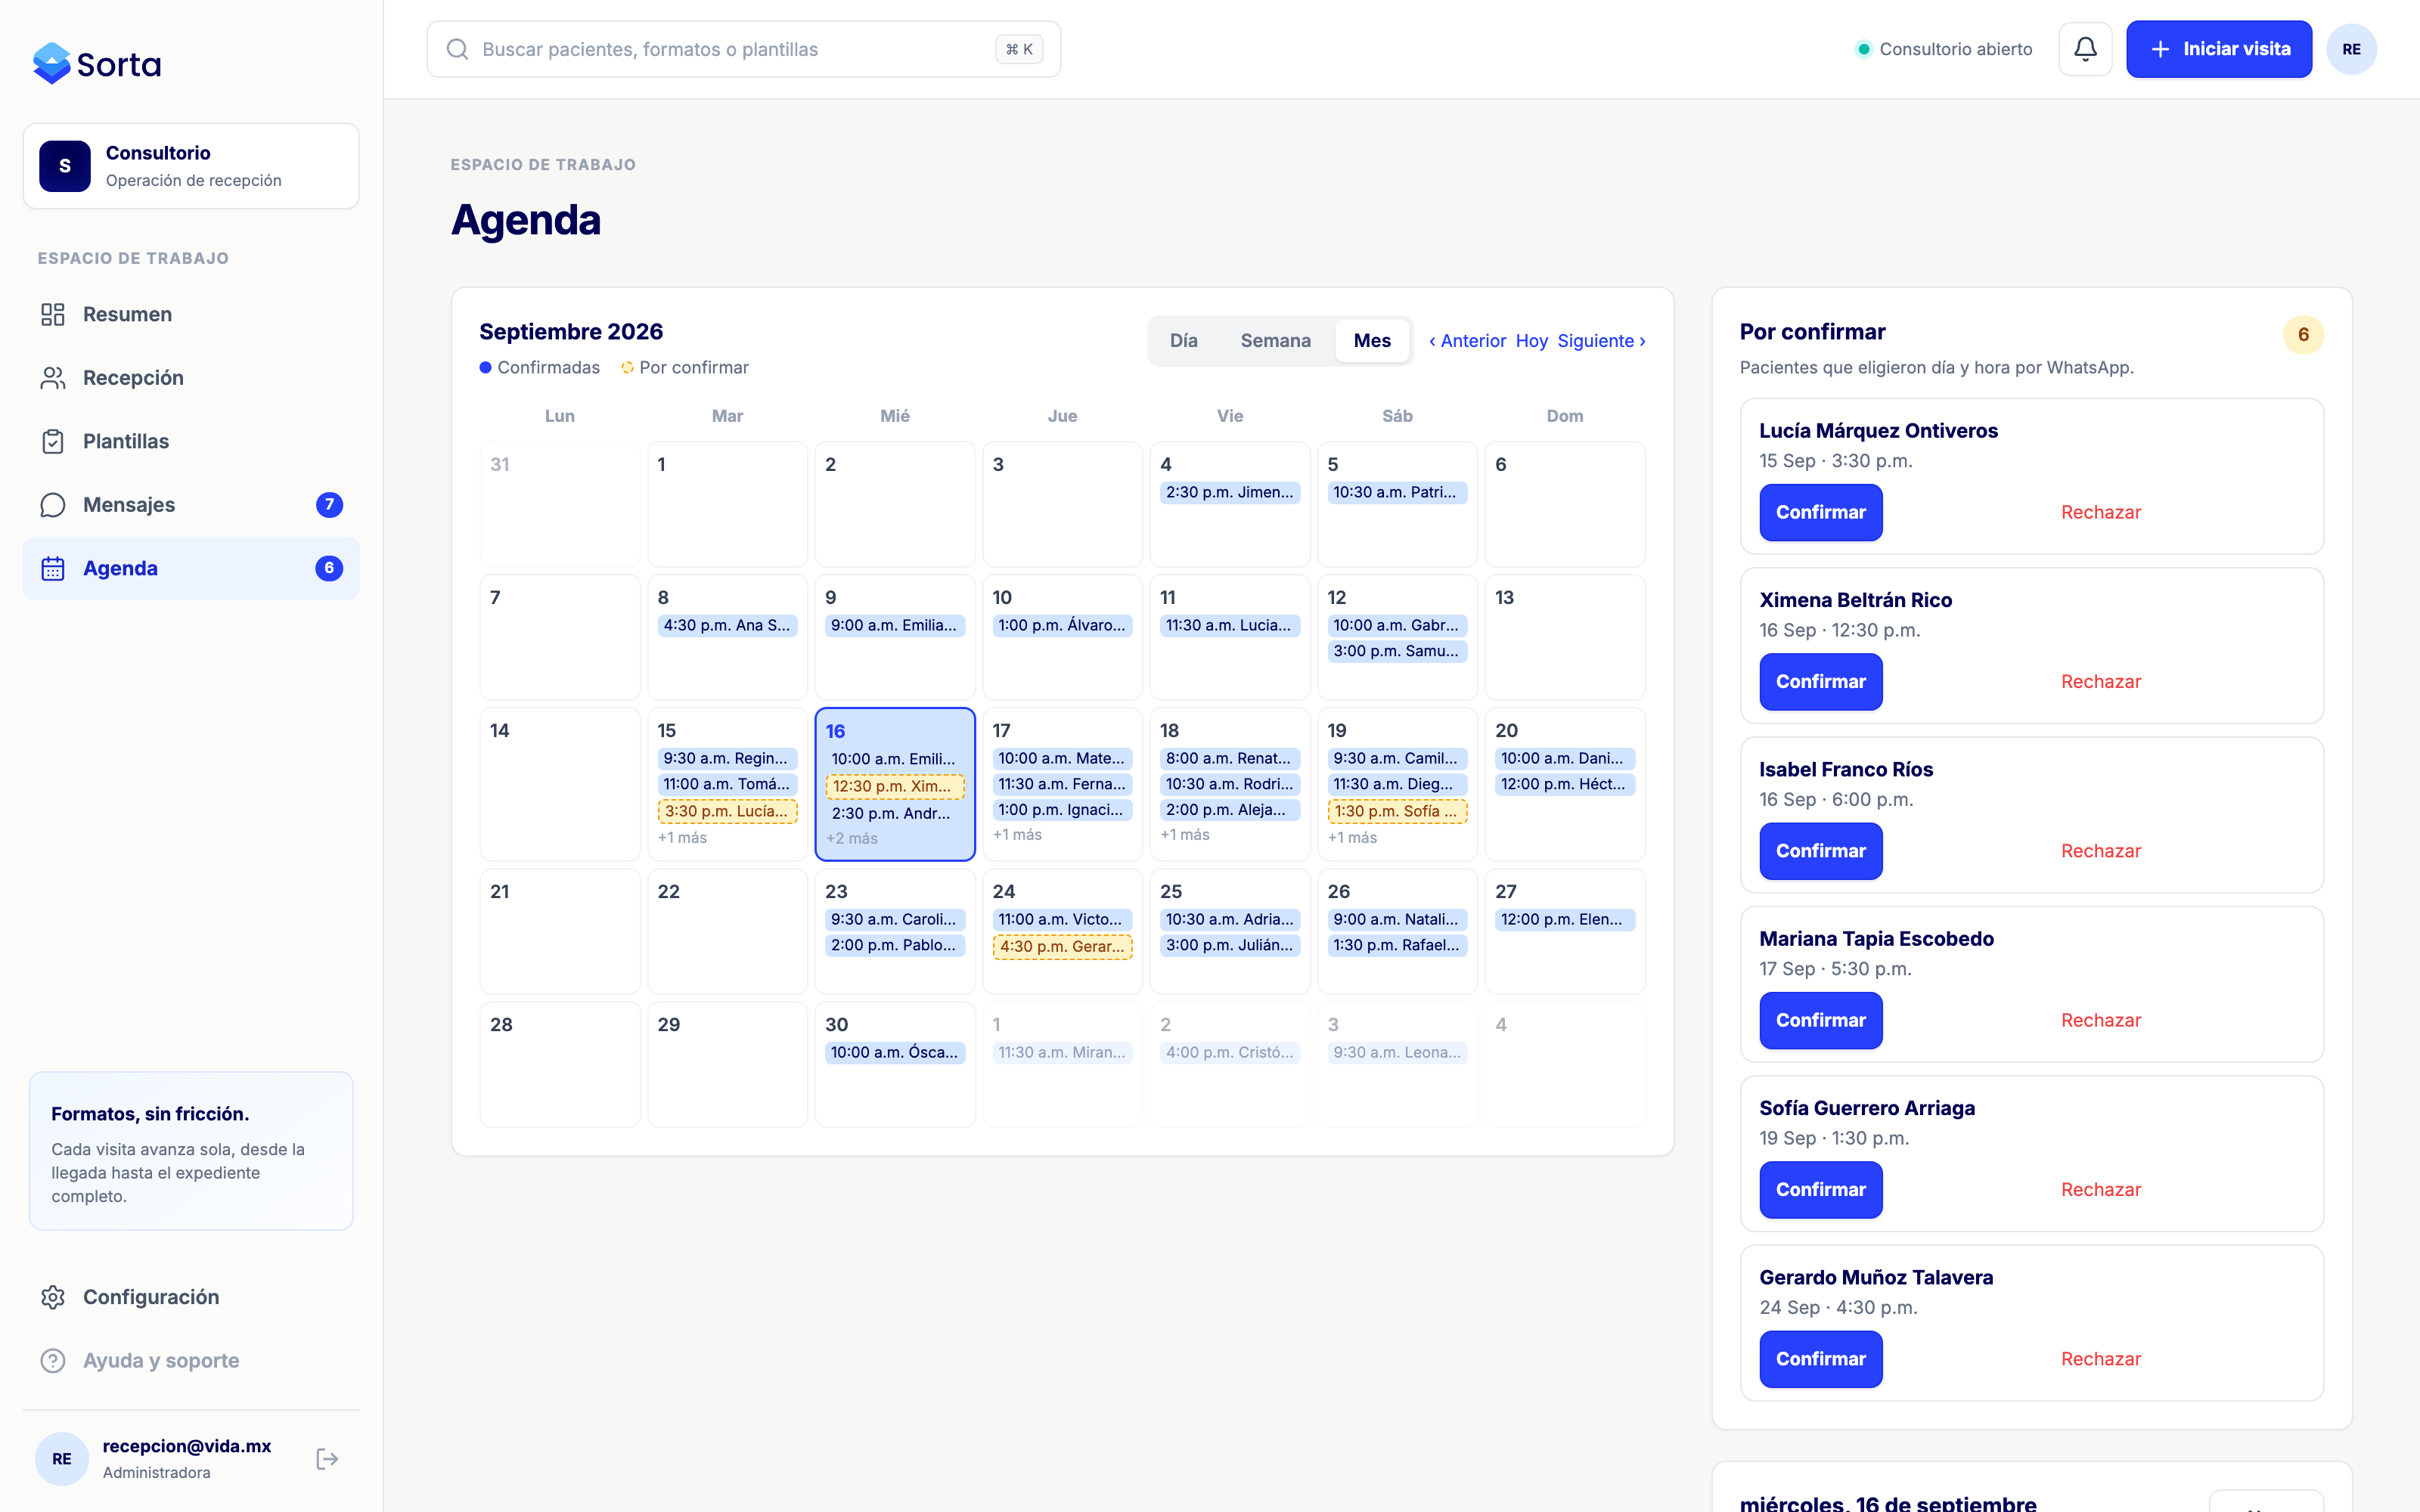Select day 22 cell in calendar

(727, 931)
